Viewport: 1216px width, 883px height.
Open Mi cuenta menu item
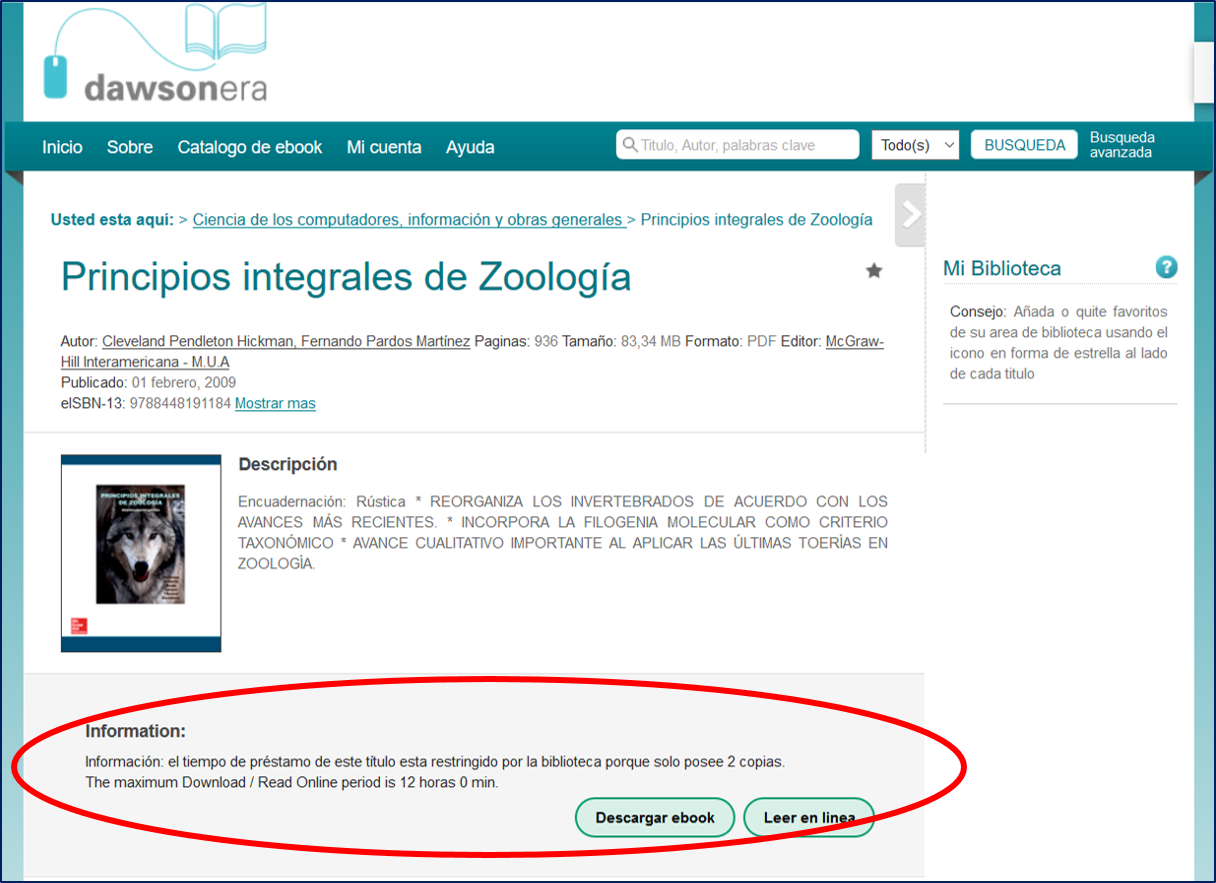point(384,147)
